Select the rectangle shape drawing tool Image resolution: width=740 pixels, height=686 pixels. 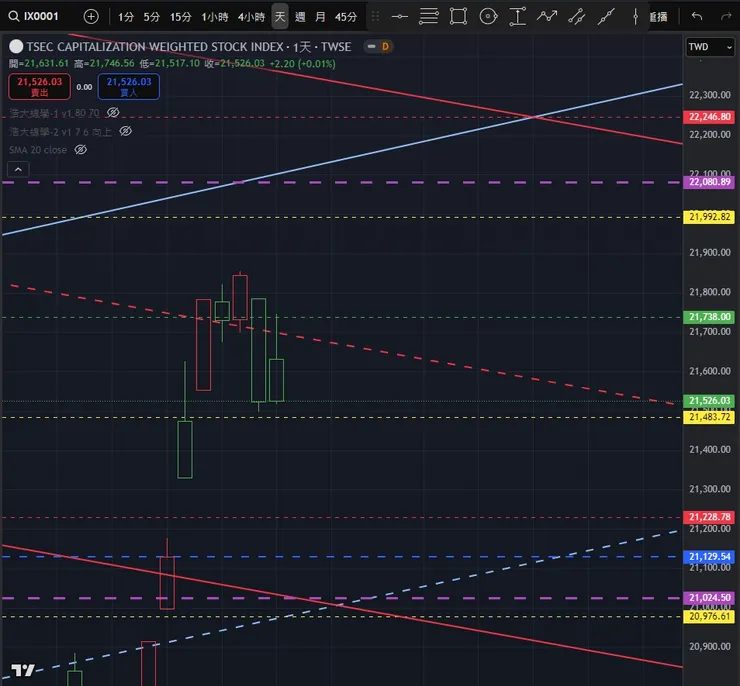click(x=458, y=17)
